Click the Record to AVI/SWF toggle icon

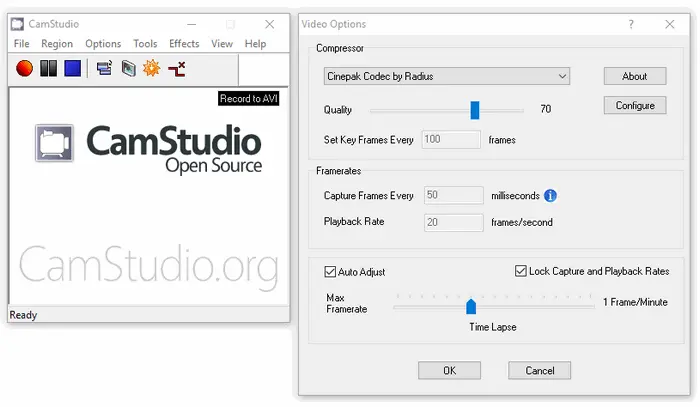pyautogui.click(x=128, y=68)
